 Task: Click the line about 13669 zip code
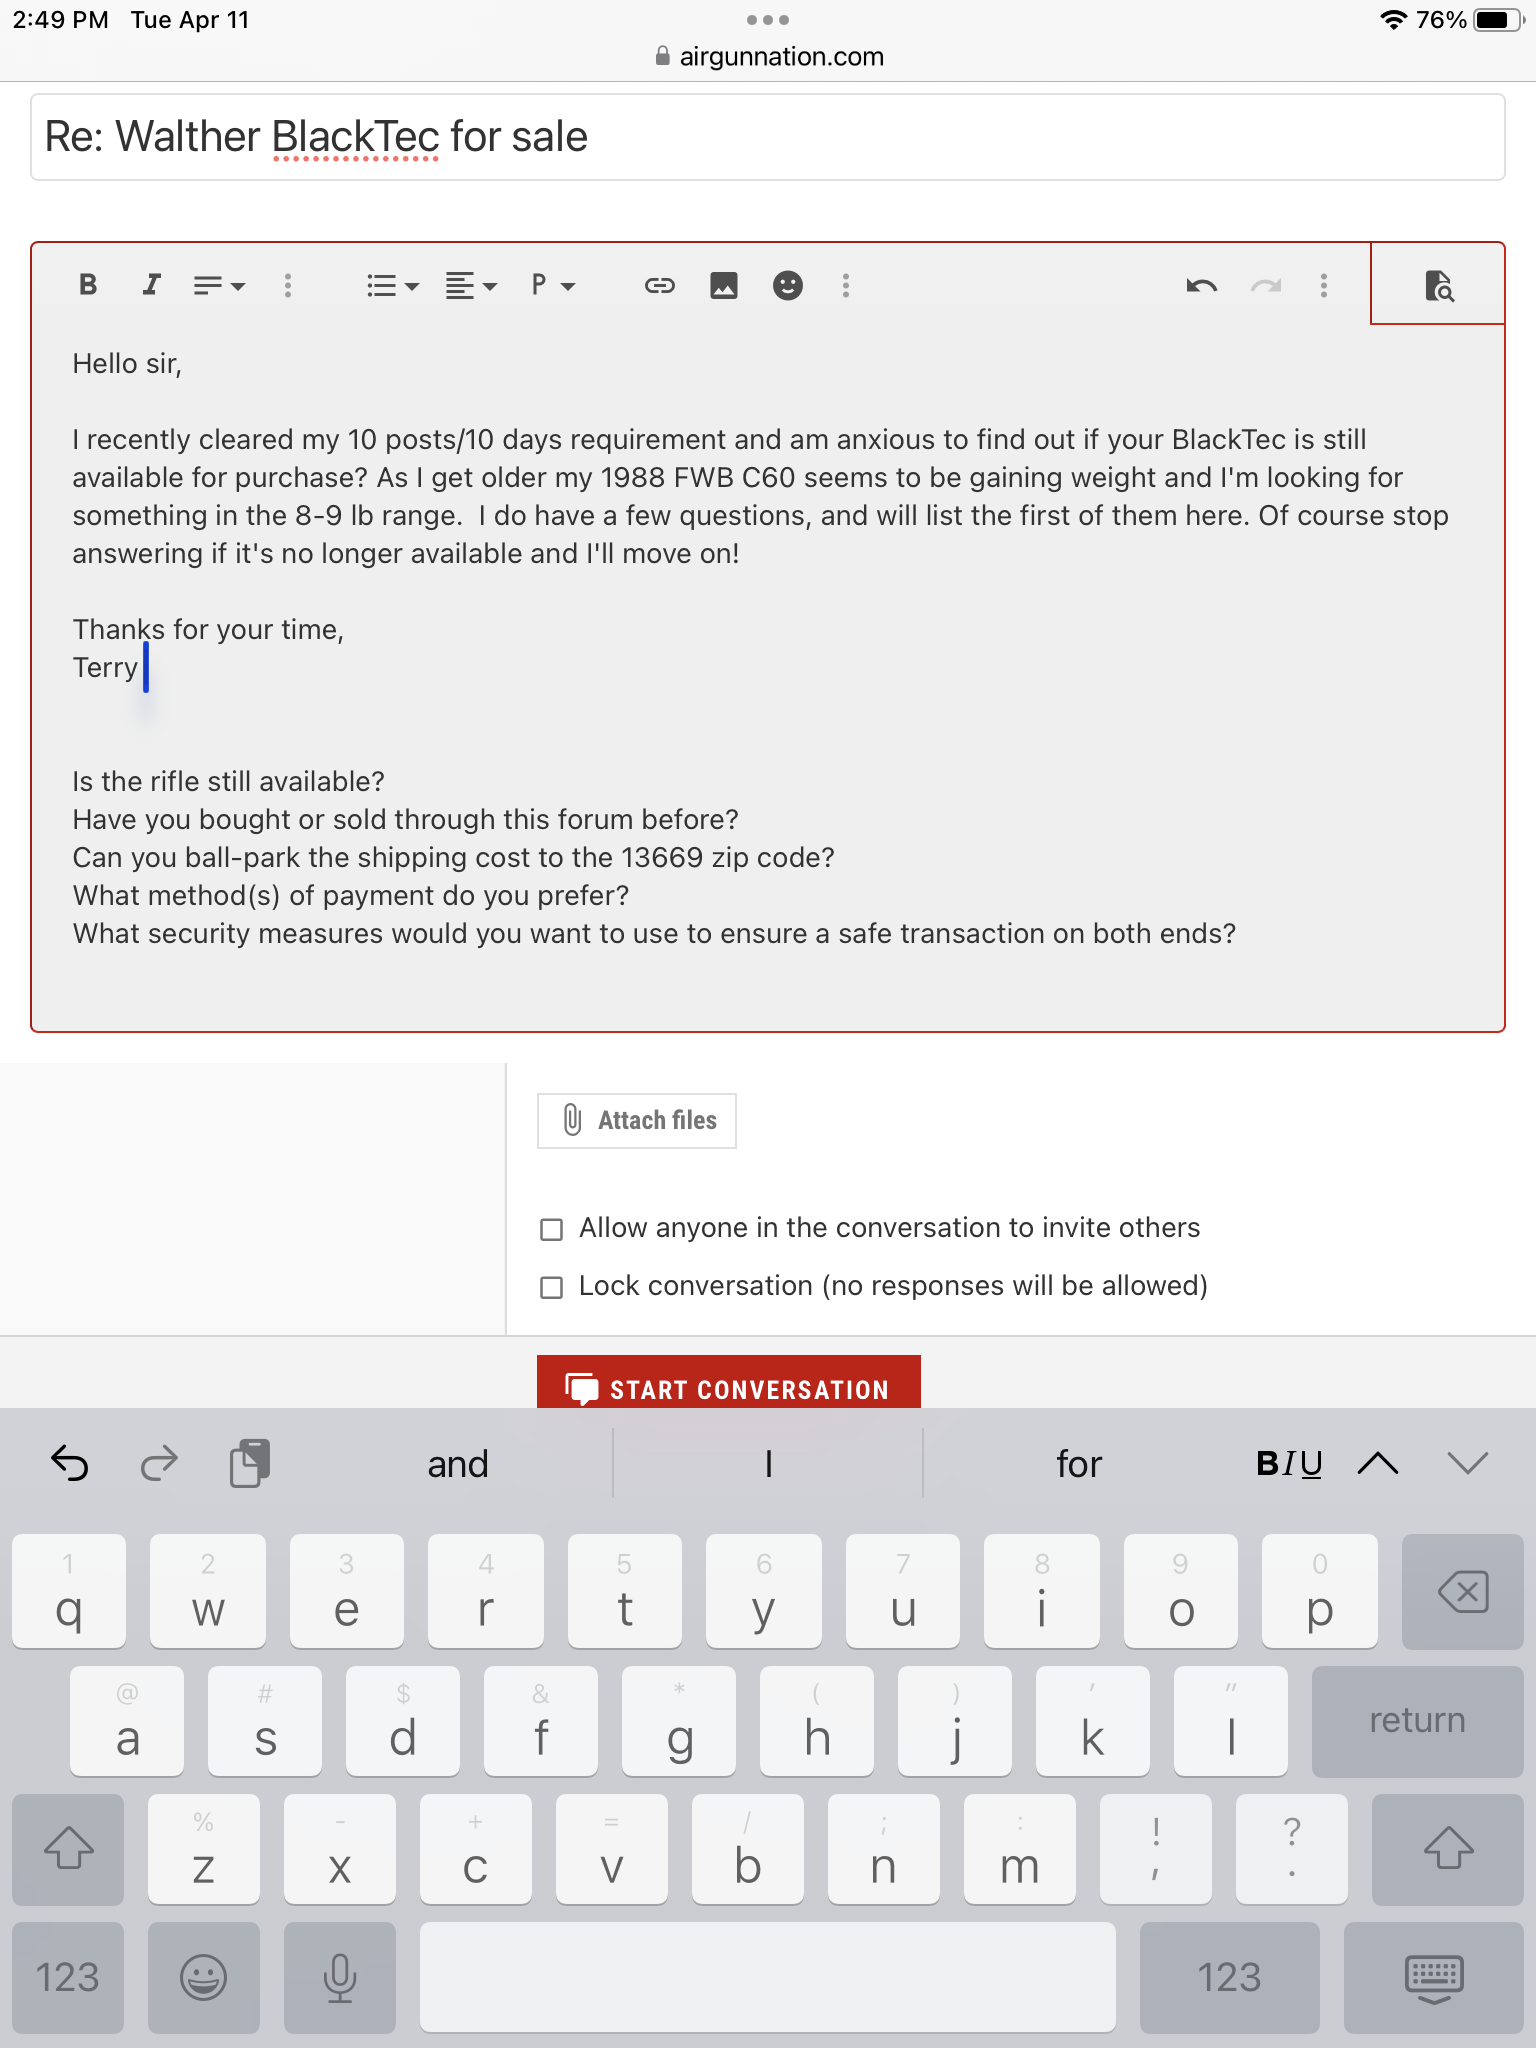click(453, 858)
